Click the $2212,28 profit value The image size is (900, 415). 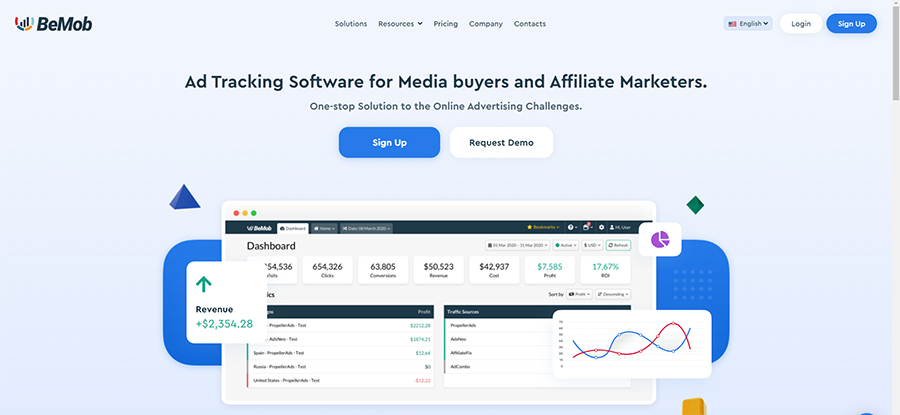[420, 325]
